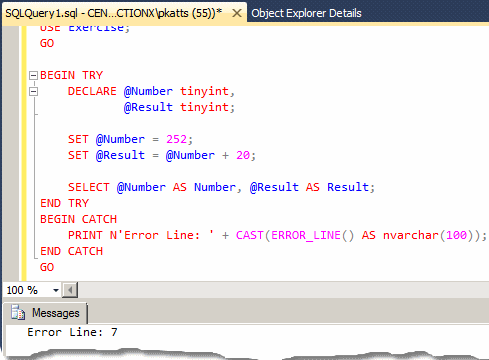
Task: Click '@Number tinyint,' in DECLARE line
Action: pos(179,91)
